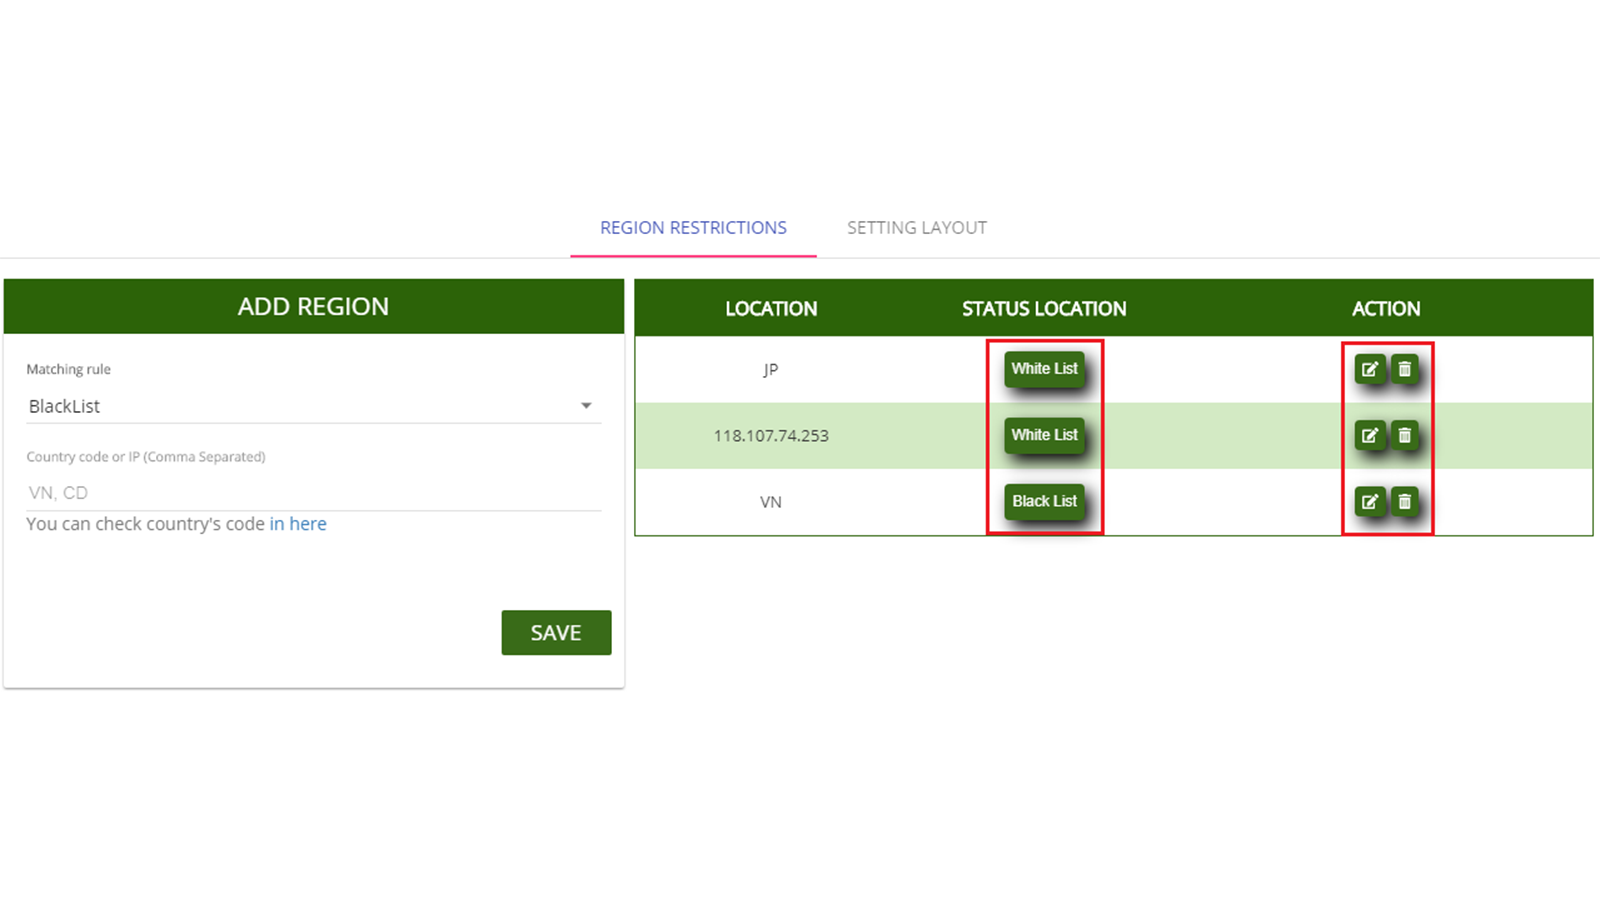Edit the 118.107.74.253 location entry

1369,435
